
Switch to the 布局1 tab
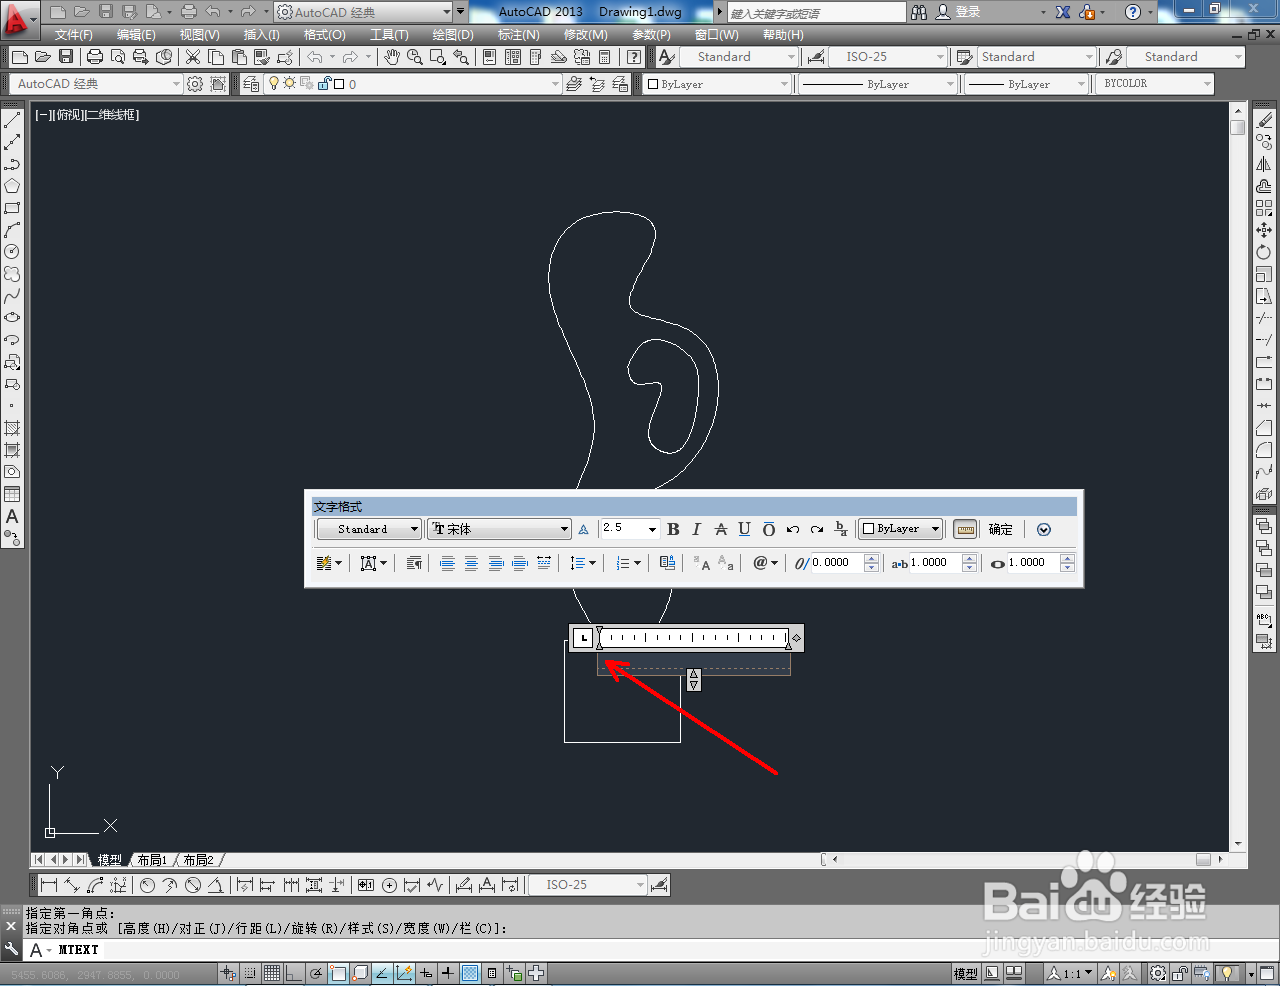coord(152,860)
